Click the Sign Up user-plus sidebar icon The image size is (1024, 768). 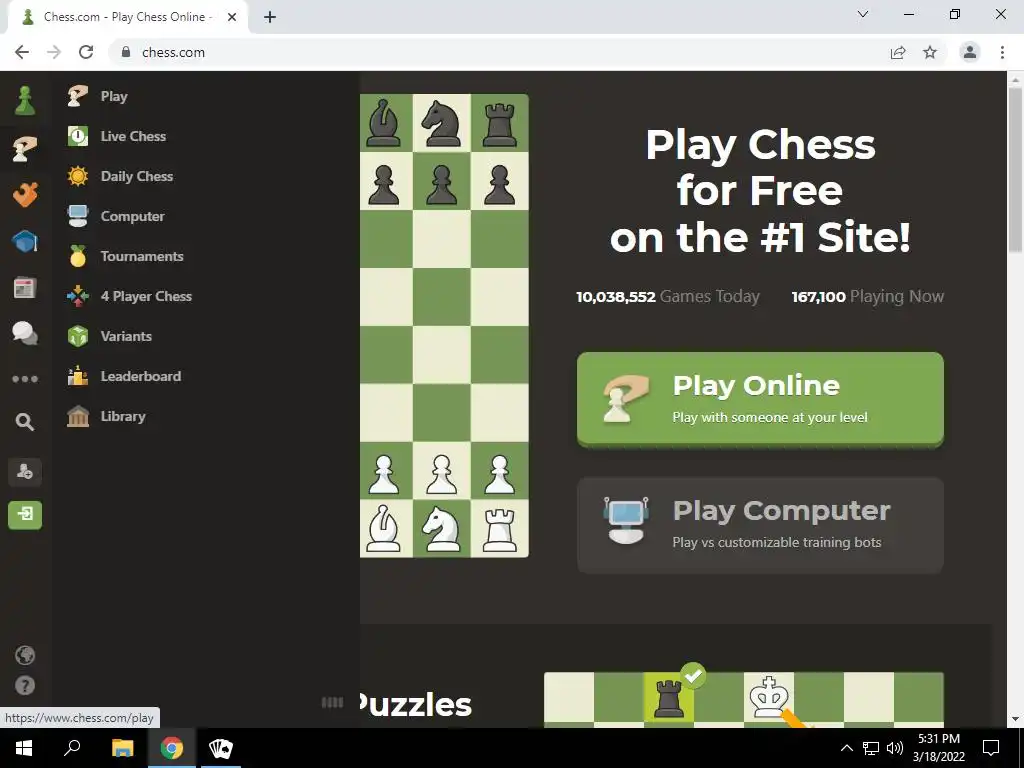click(x=25, y=472)
